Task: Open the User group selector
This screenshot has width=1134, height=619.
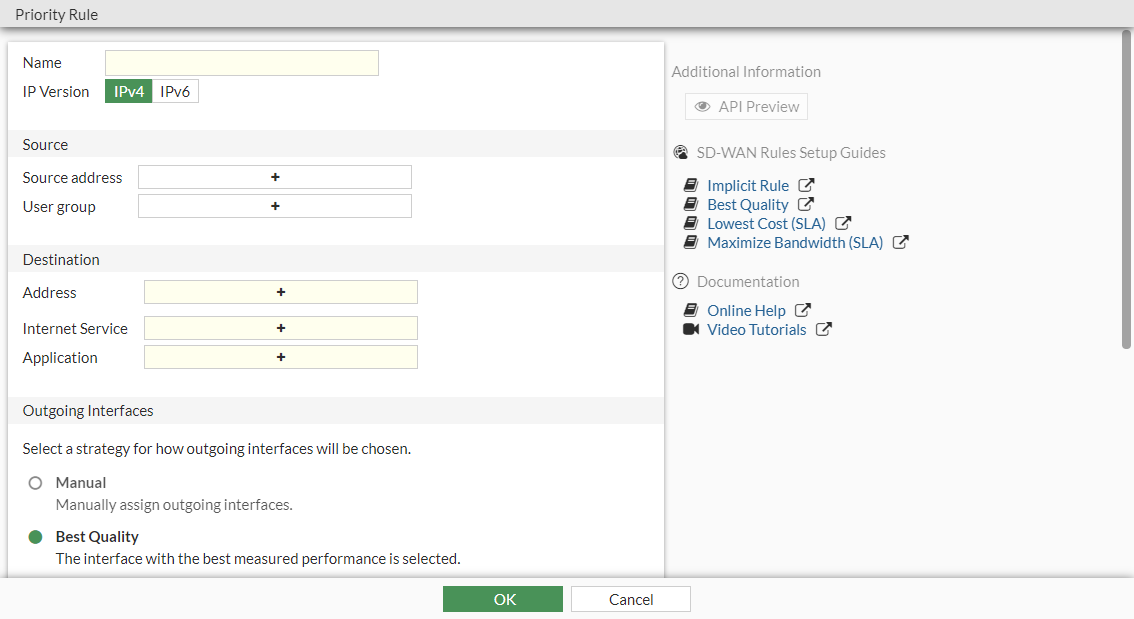Action: [275, 206]
